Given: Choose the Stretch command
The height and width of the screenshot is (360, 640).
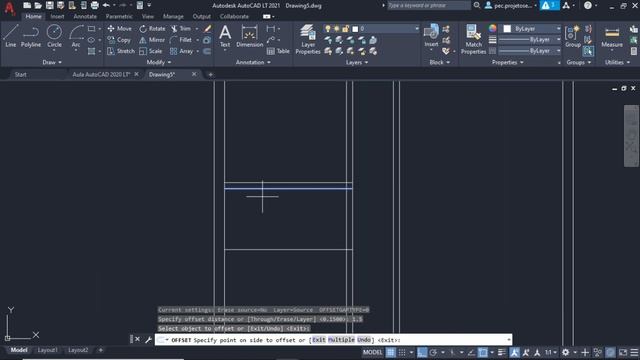Looking at the screenshot, I should click(120, 51).
